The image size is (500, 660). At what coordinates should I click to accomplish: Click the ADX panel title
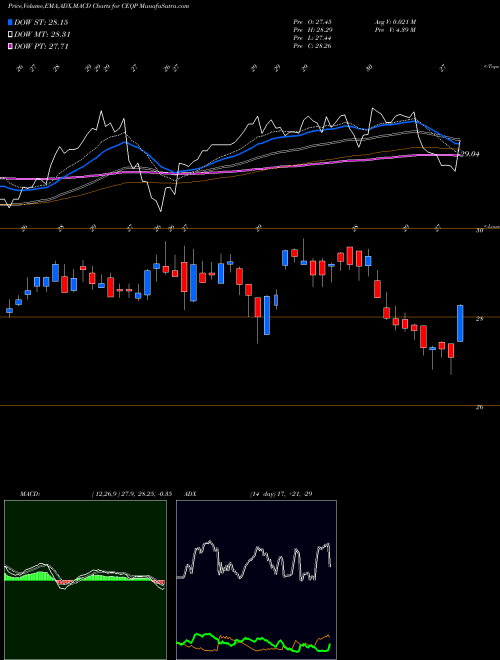coord(191,494)
